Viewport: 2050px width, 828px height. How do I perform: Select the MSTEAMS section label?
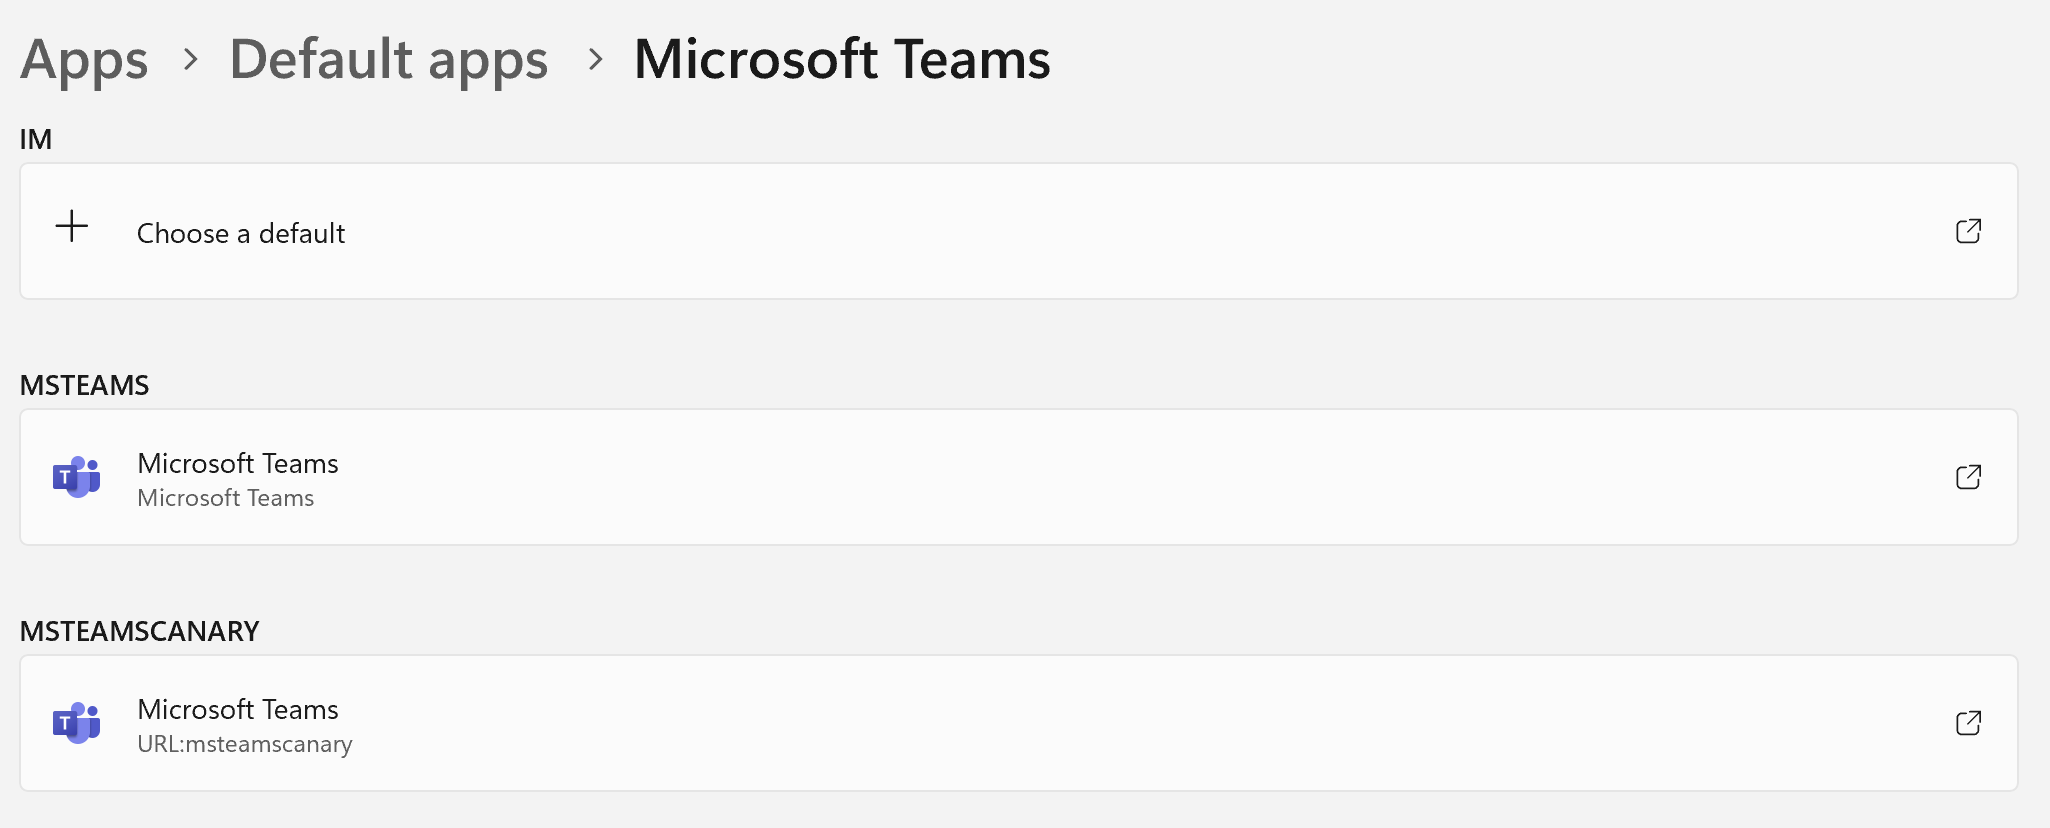tap(84, 385)
